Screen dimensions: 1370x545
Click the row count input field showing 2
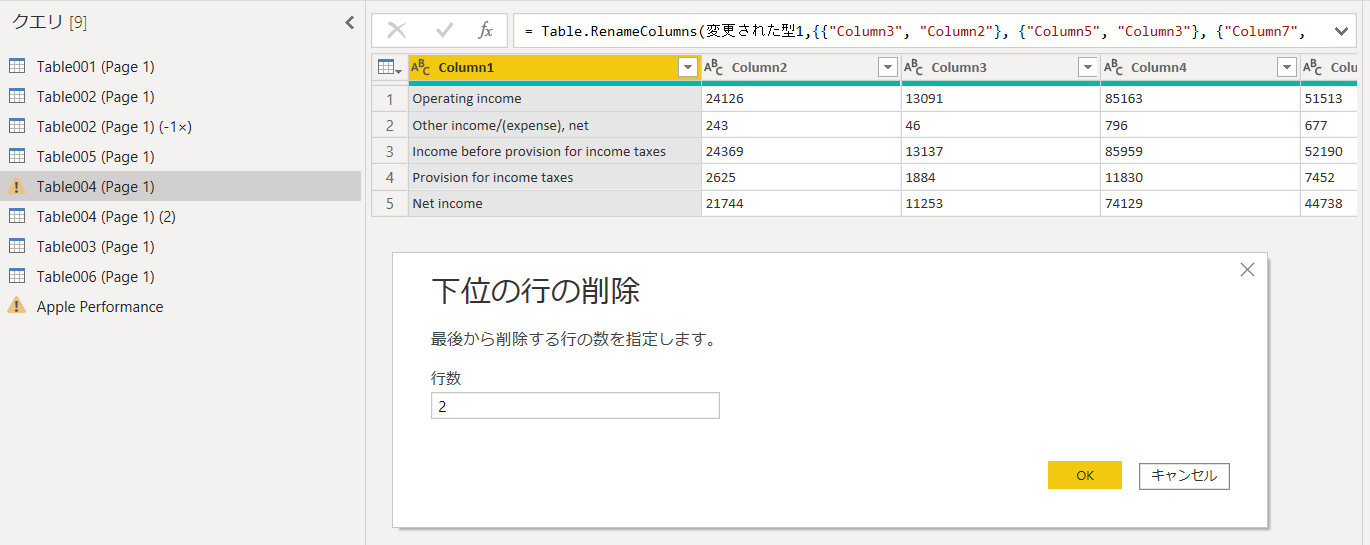(x=575, y=406)
